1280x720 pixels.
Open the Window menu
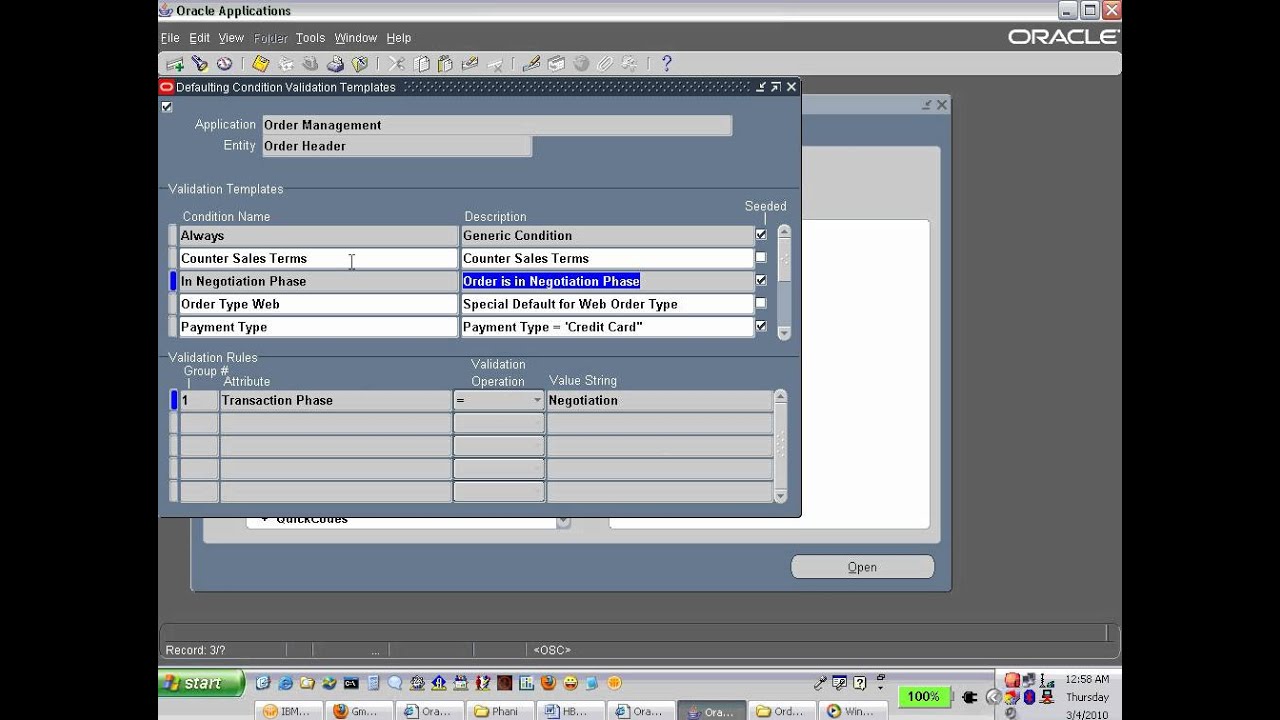click(x=356, y=38)
